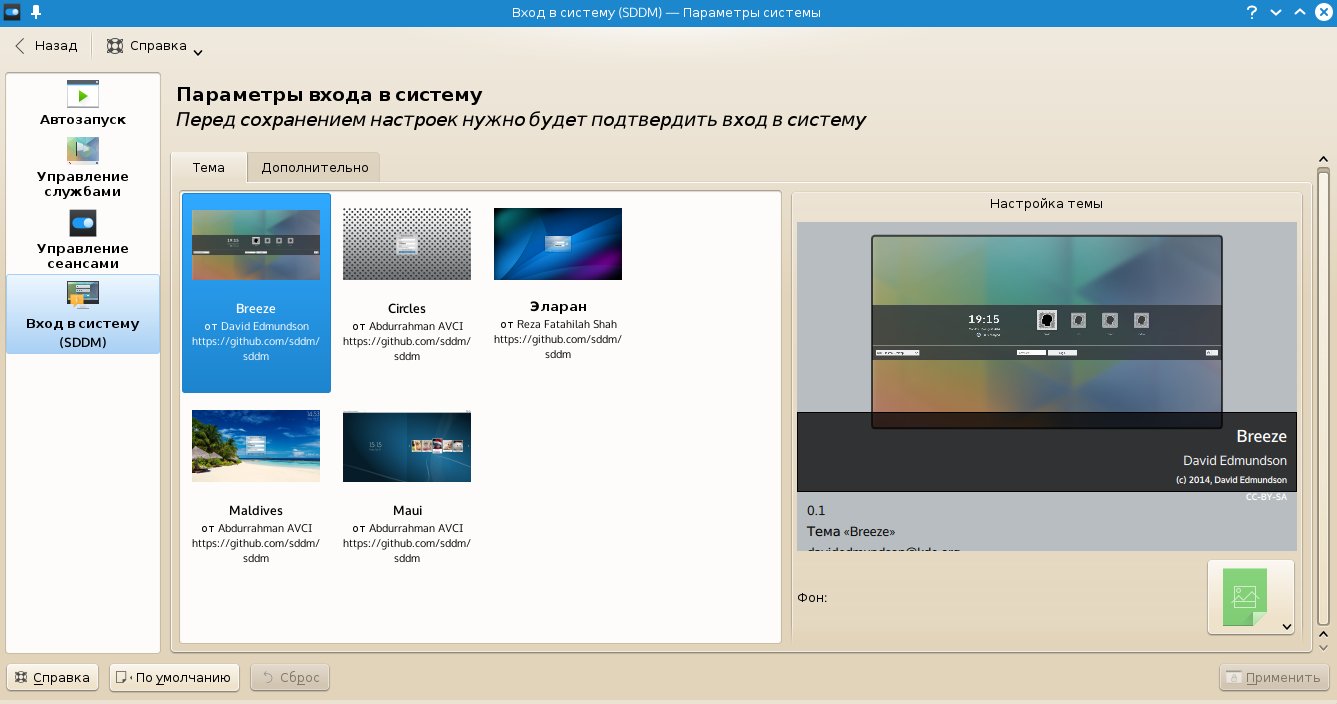Open the Справка toolbar menu
The height and width of the screenshot is (704, 1337).
click(155, 46)
